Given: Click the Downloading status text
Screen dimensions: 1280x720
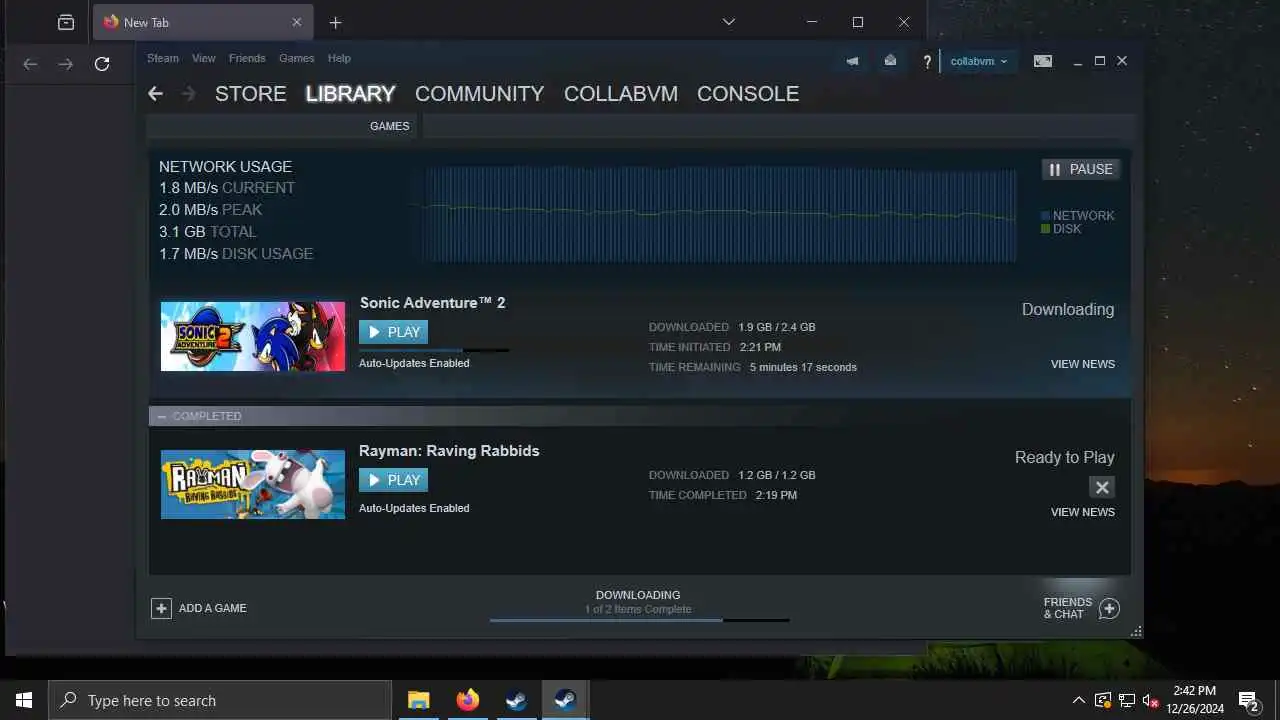Looking at the screenshot, I should coord(1068,309).
